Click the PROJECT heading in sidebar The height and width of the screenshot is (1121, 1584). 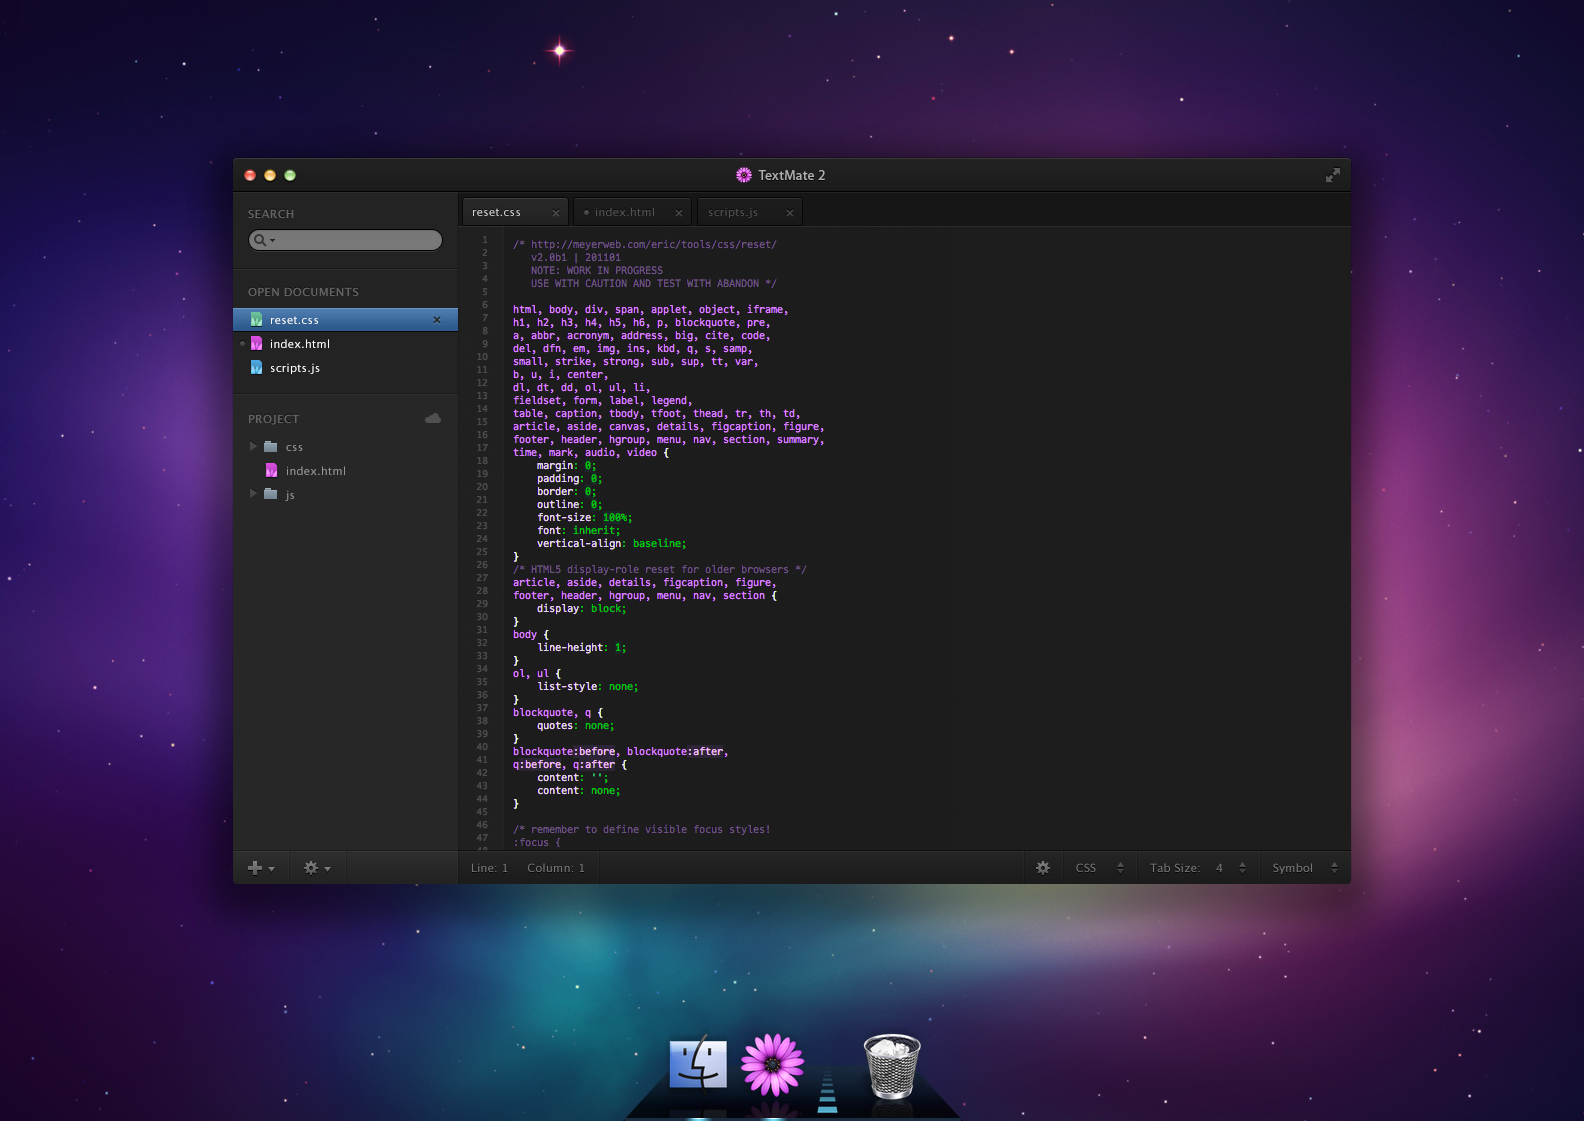[x=273, y=419]
